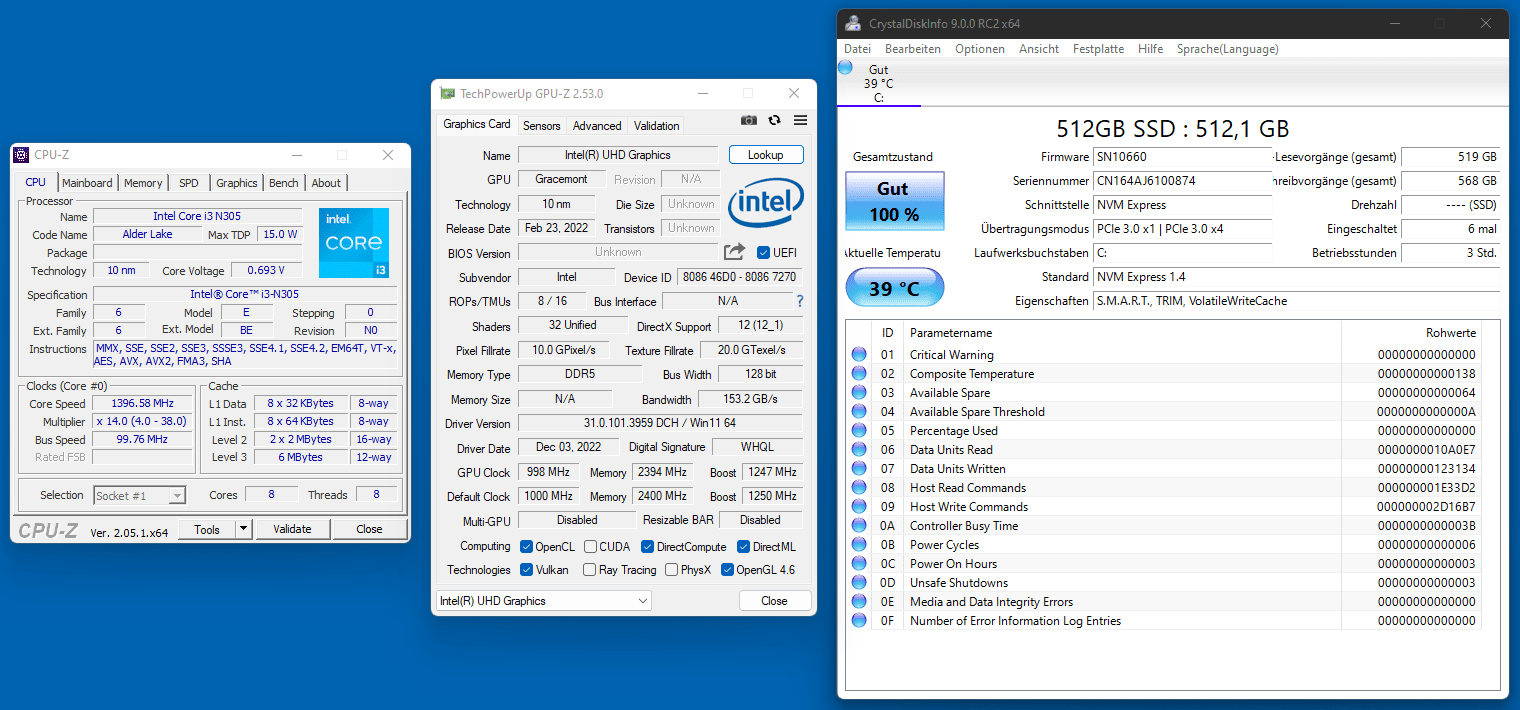1520x710 pixels.
Task: Click the 39 °C temperature button
Action: point(894,288)
